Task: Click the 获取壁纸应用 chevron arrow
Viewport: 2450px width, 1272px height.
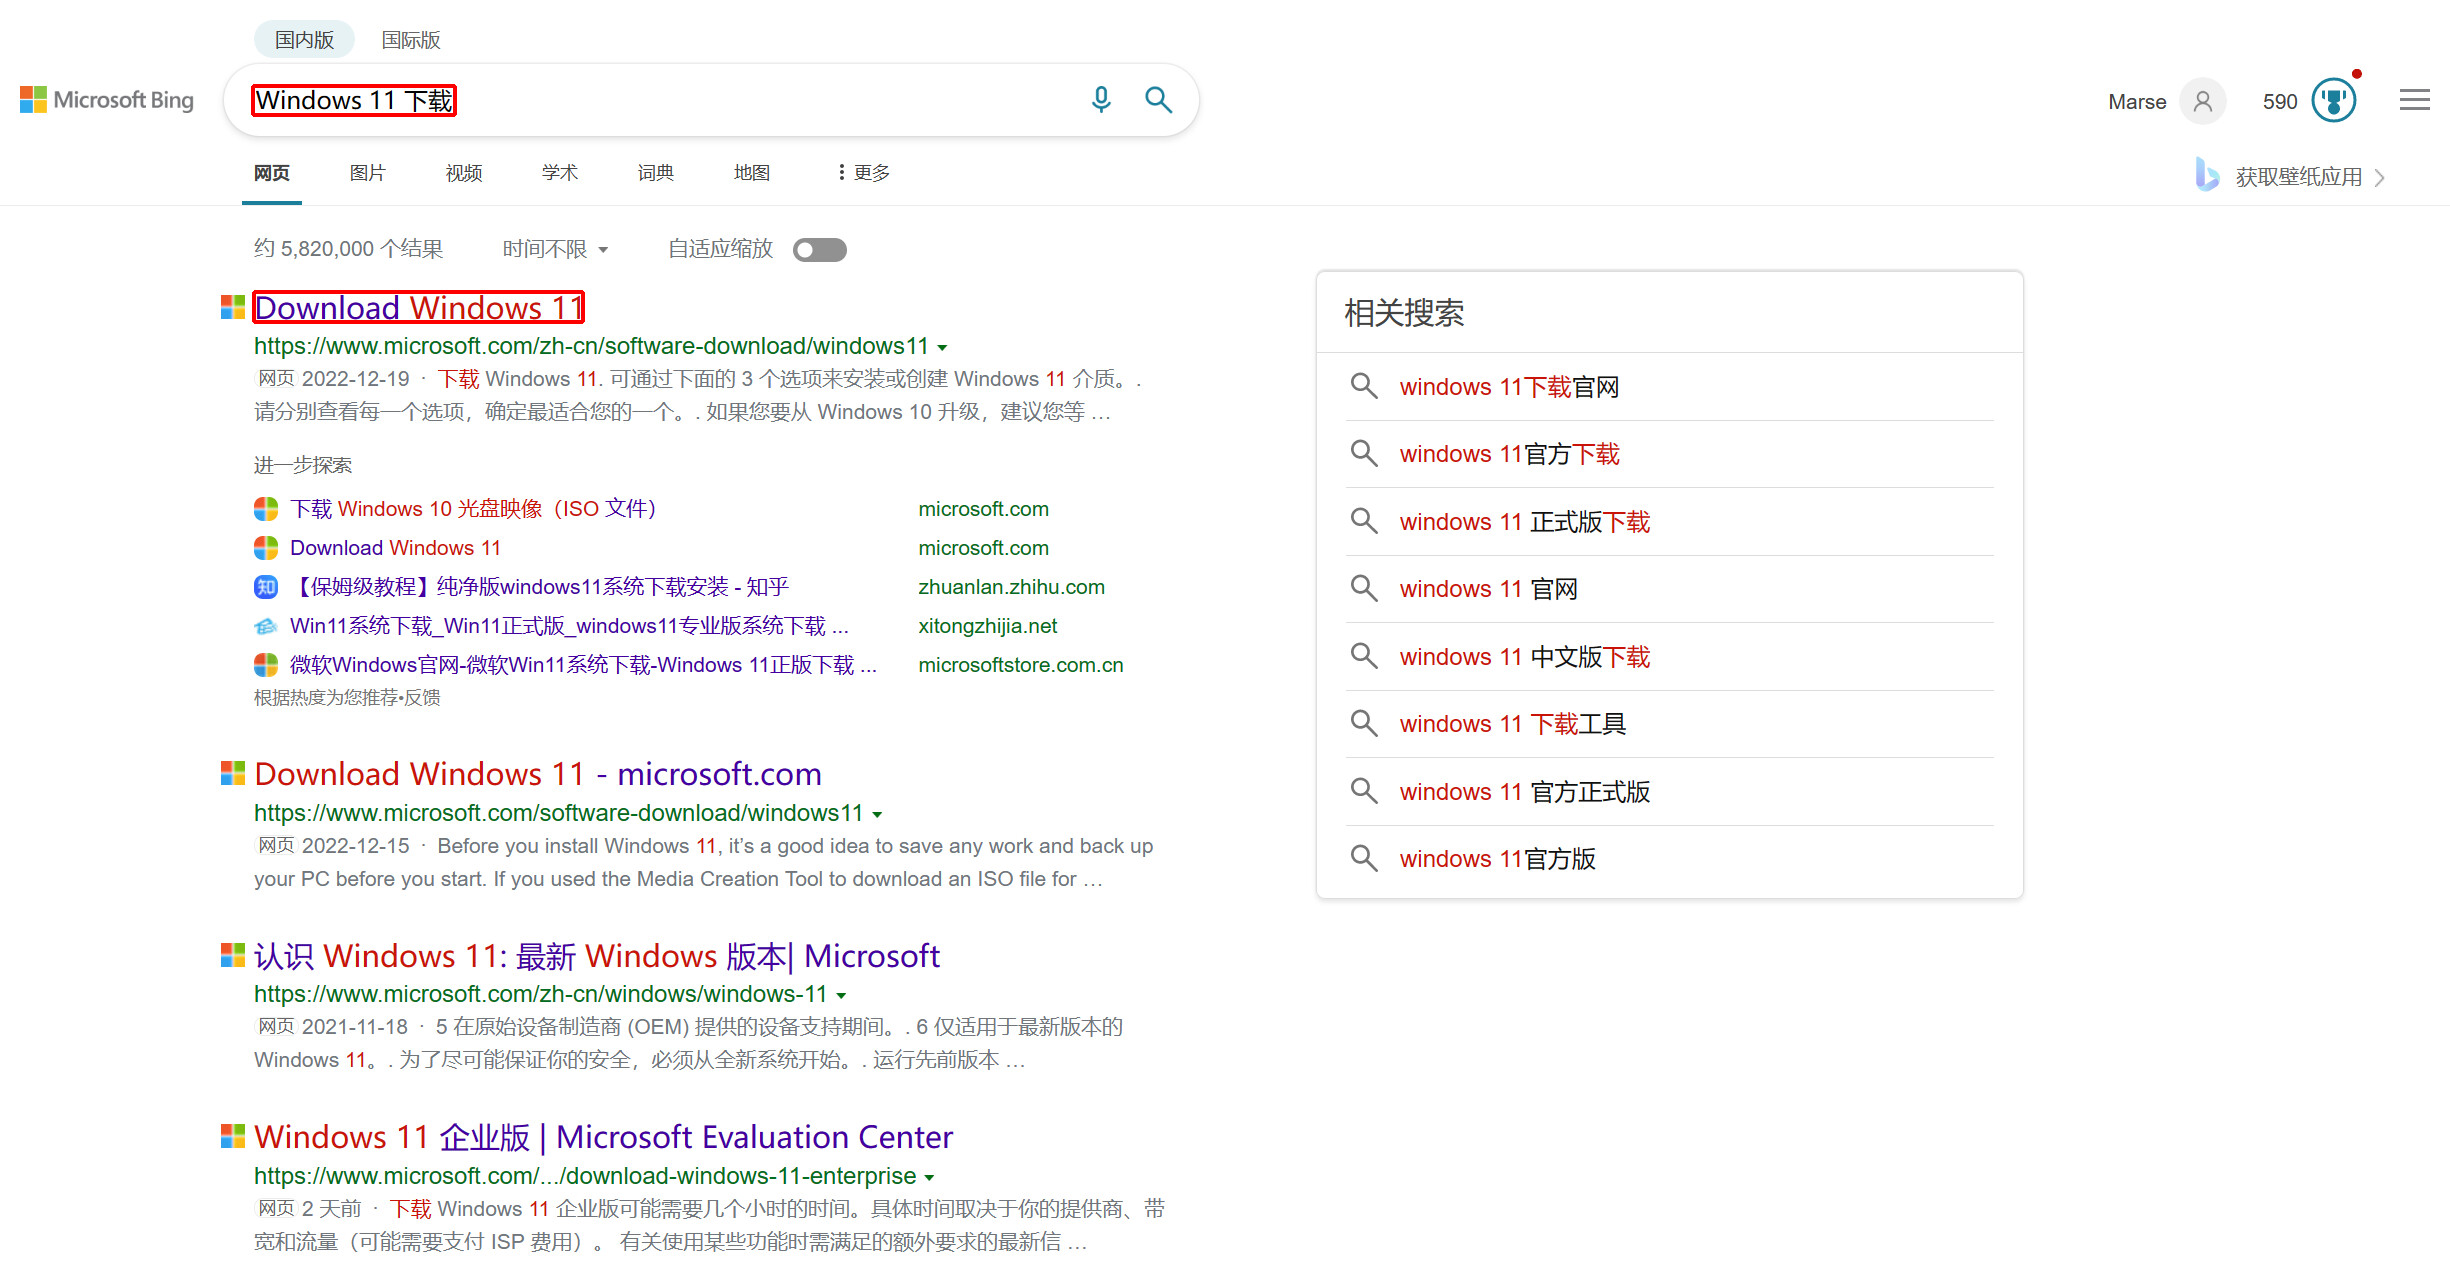Action: click(x=2380, y=178)
